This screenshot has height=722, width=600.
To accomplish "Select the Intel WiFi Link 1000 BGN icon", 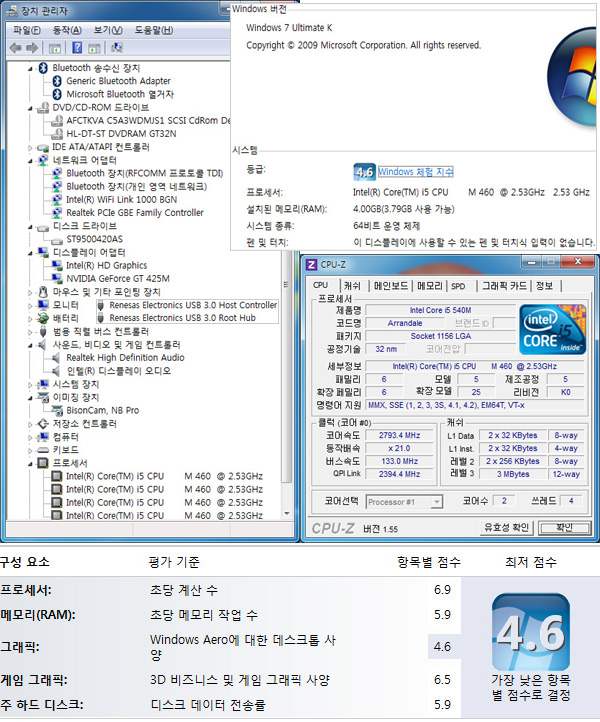I will (57, 199).
